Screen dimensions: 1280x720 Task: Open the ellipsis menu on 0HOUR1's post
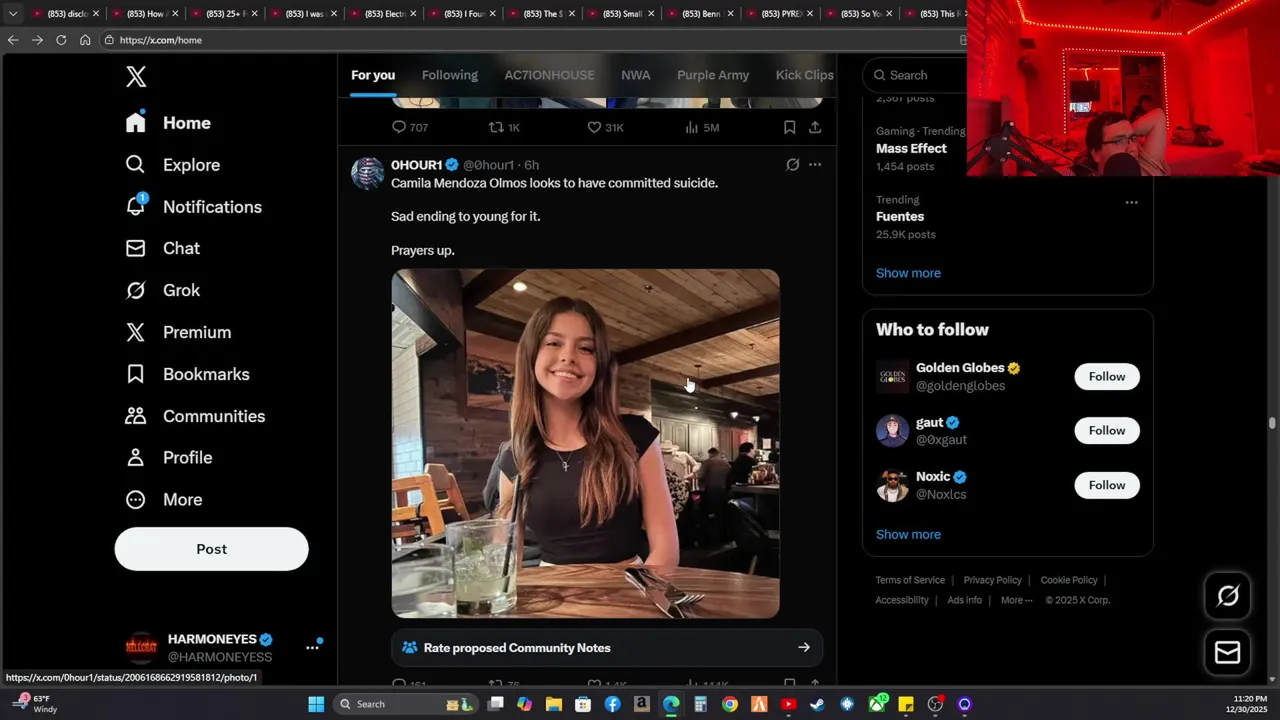pyautogui.click(x=815, y=165)
